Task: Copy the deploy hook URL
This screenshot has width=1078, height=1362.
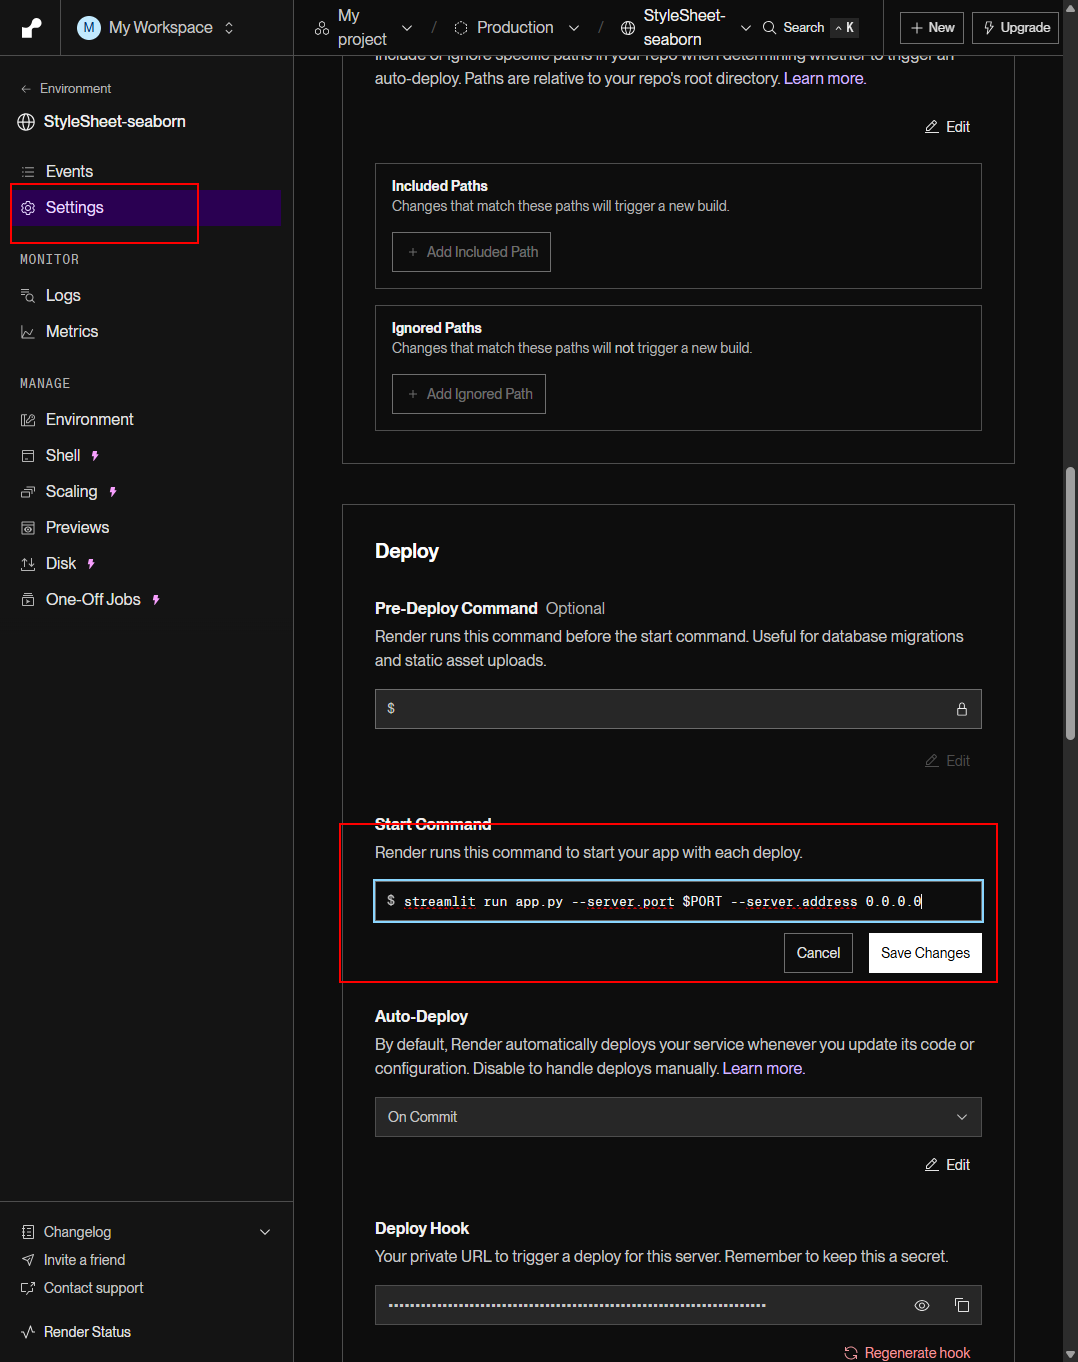Action: tap(962, 1305)
